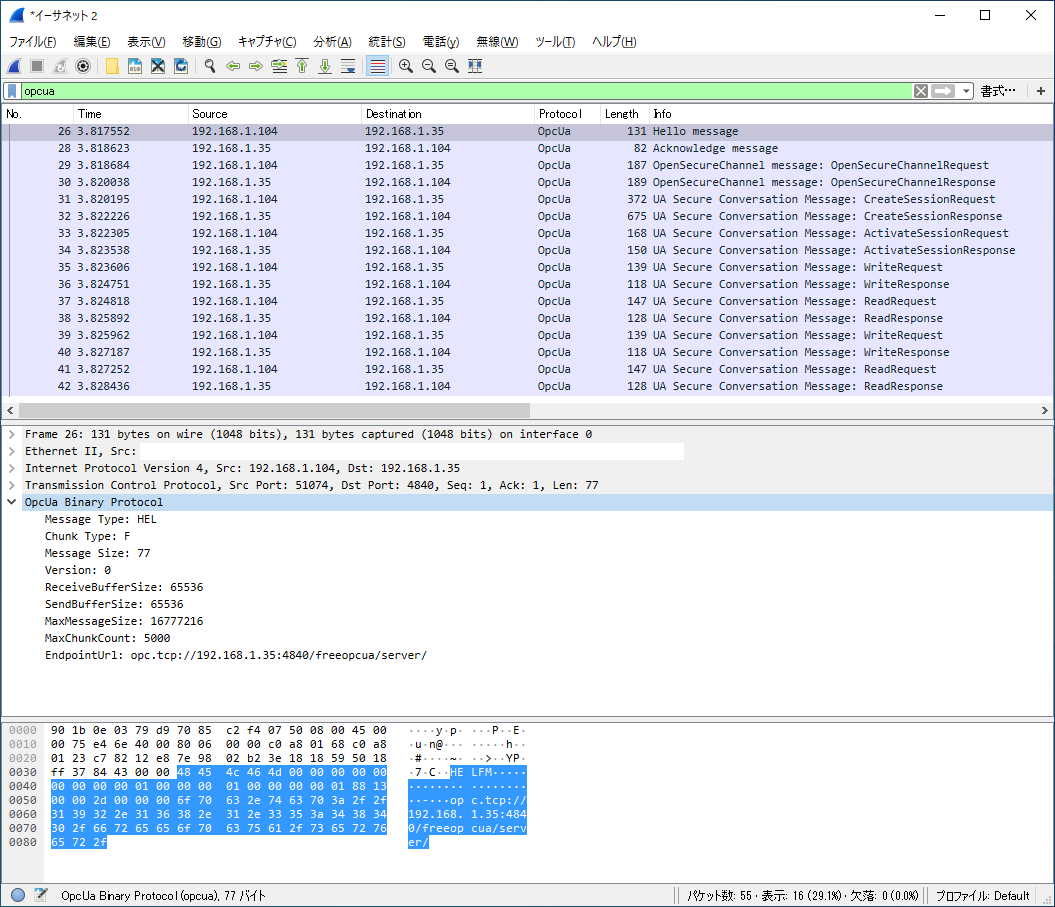Collapse the OpcUa Binary Protocol node
This screenshot has height=907, width=1055.
point(11,502)
